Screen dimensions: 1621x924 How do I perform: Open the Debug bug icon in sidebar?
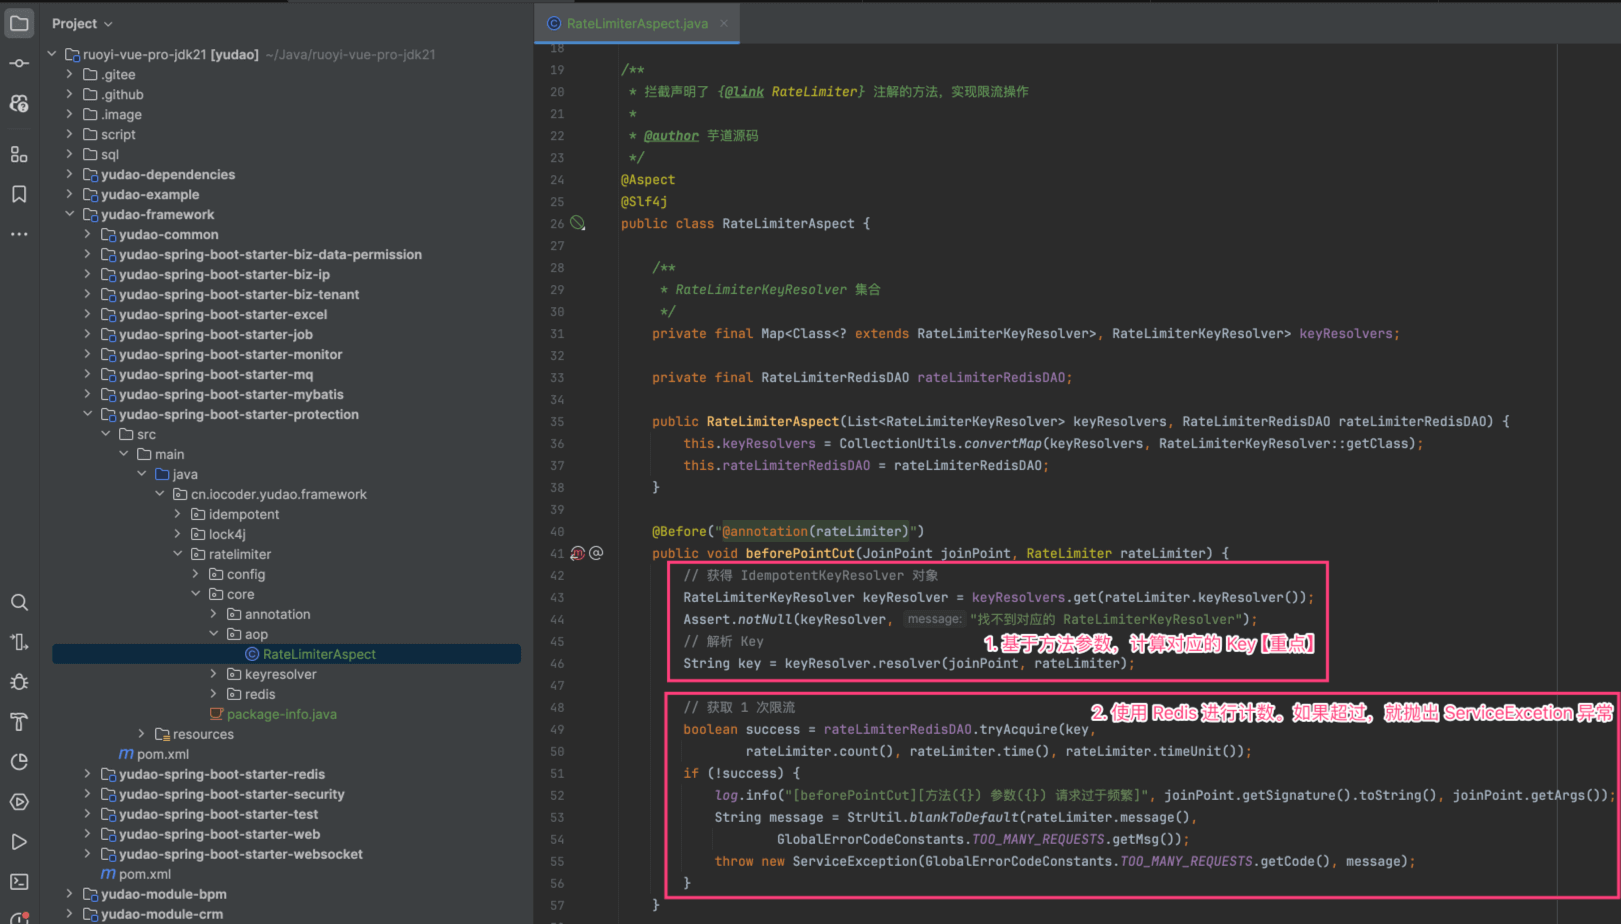(x=19, y=682)
